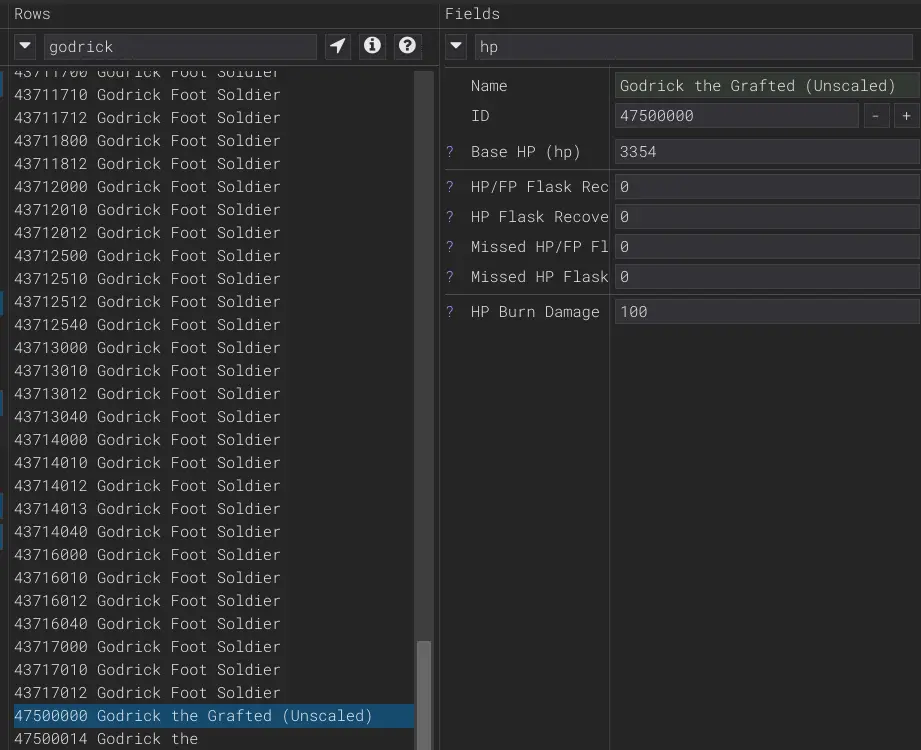Edit the HP Flask Recove value
Viewport: 921px width, 750px height.
(767, 217)
